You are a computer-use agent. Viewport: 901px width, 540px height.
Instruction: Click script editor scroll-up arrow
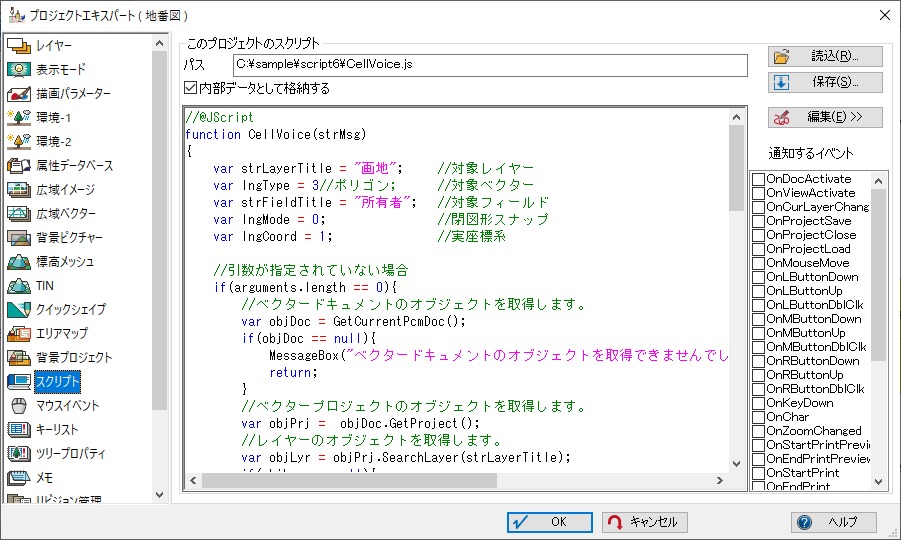tap(737, 117)
